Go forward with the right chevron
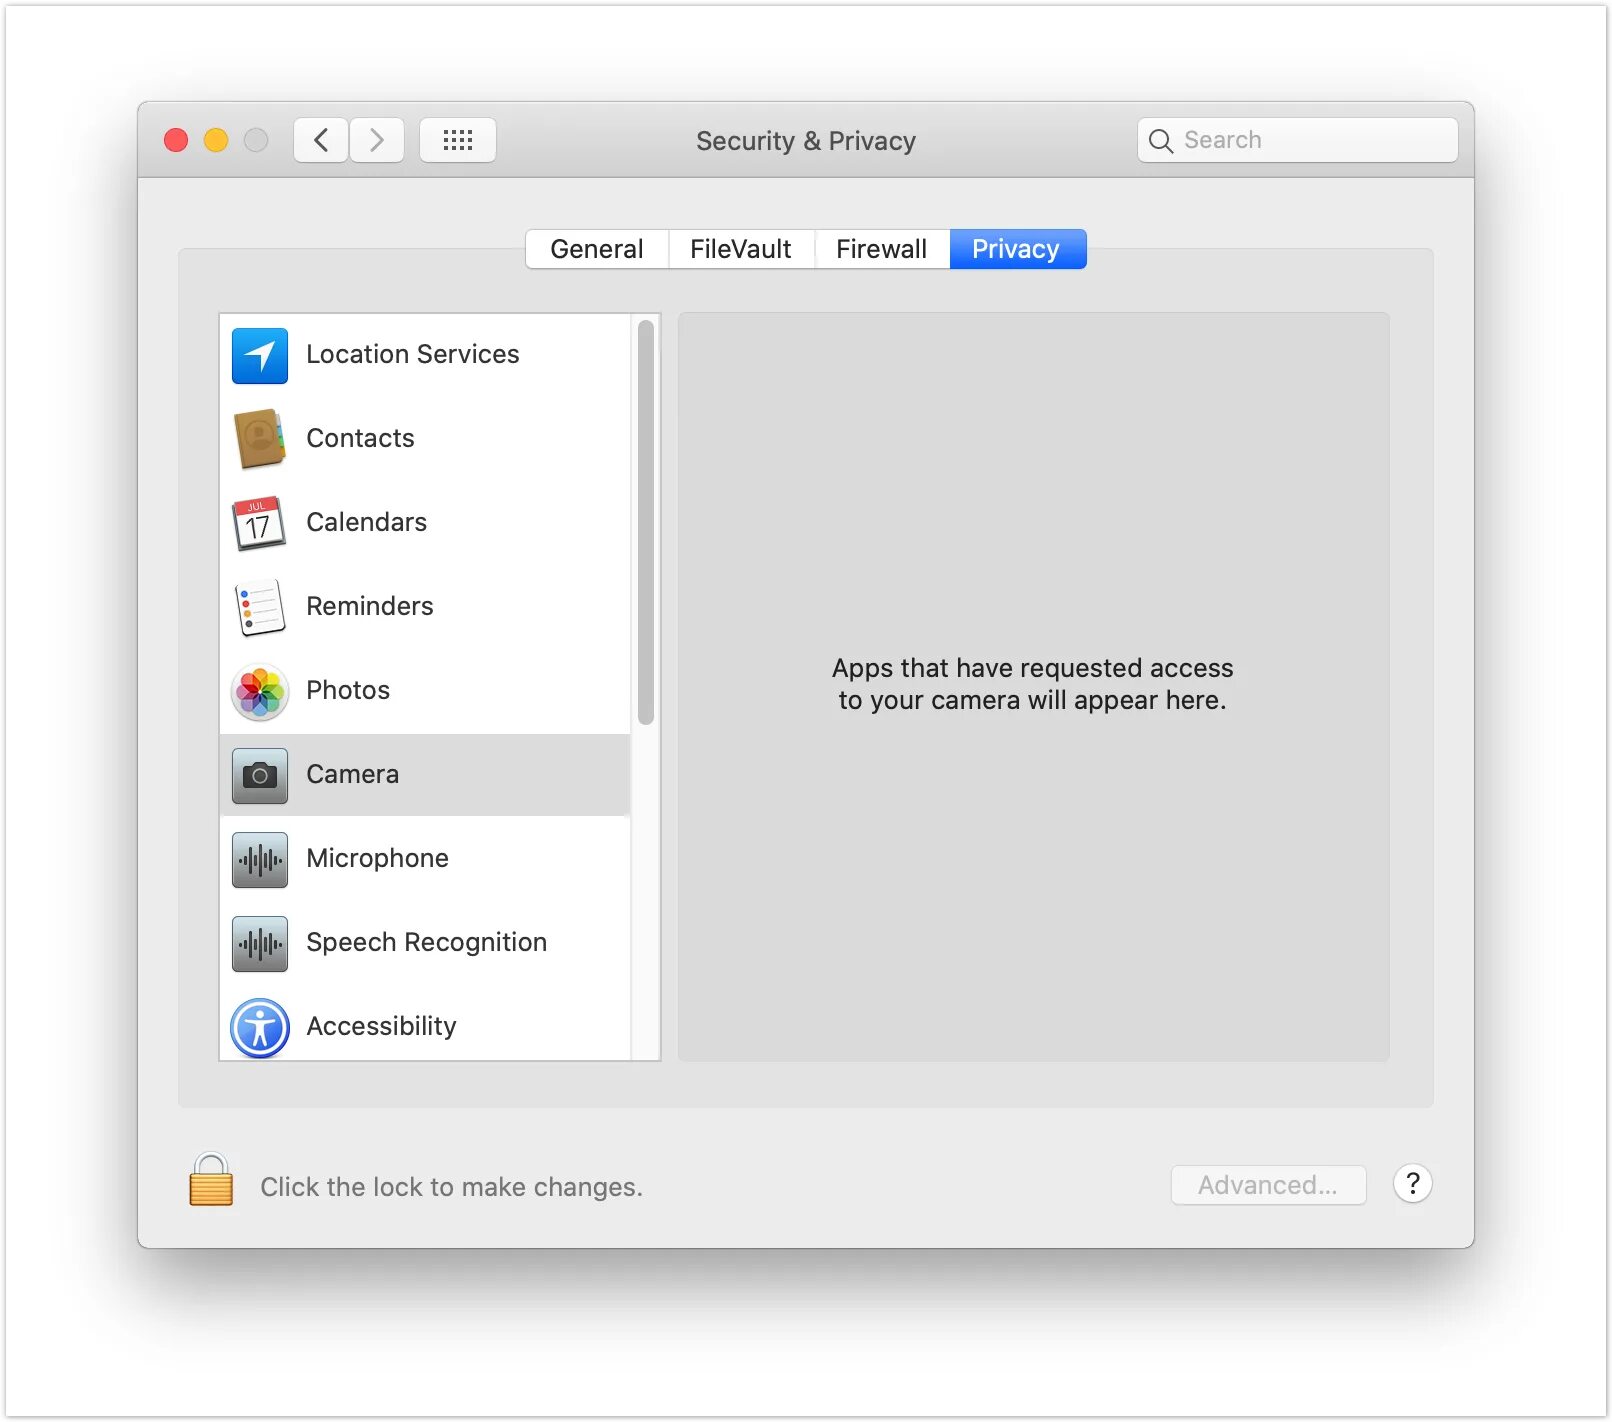Viewport: 1612px width, 1422px height. [x=377, y=140]
